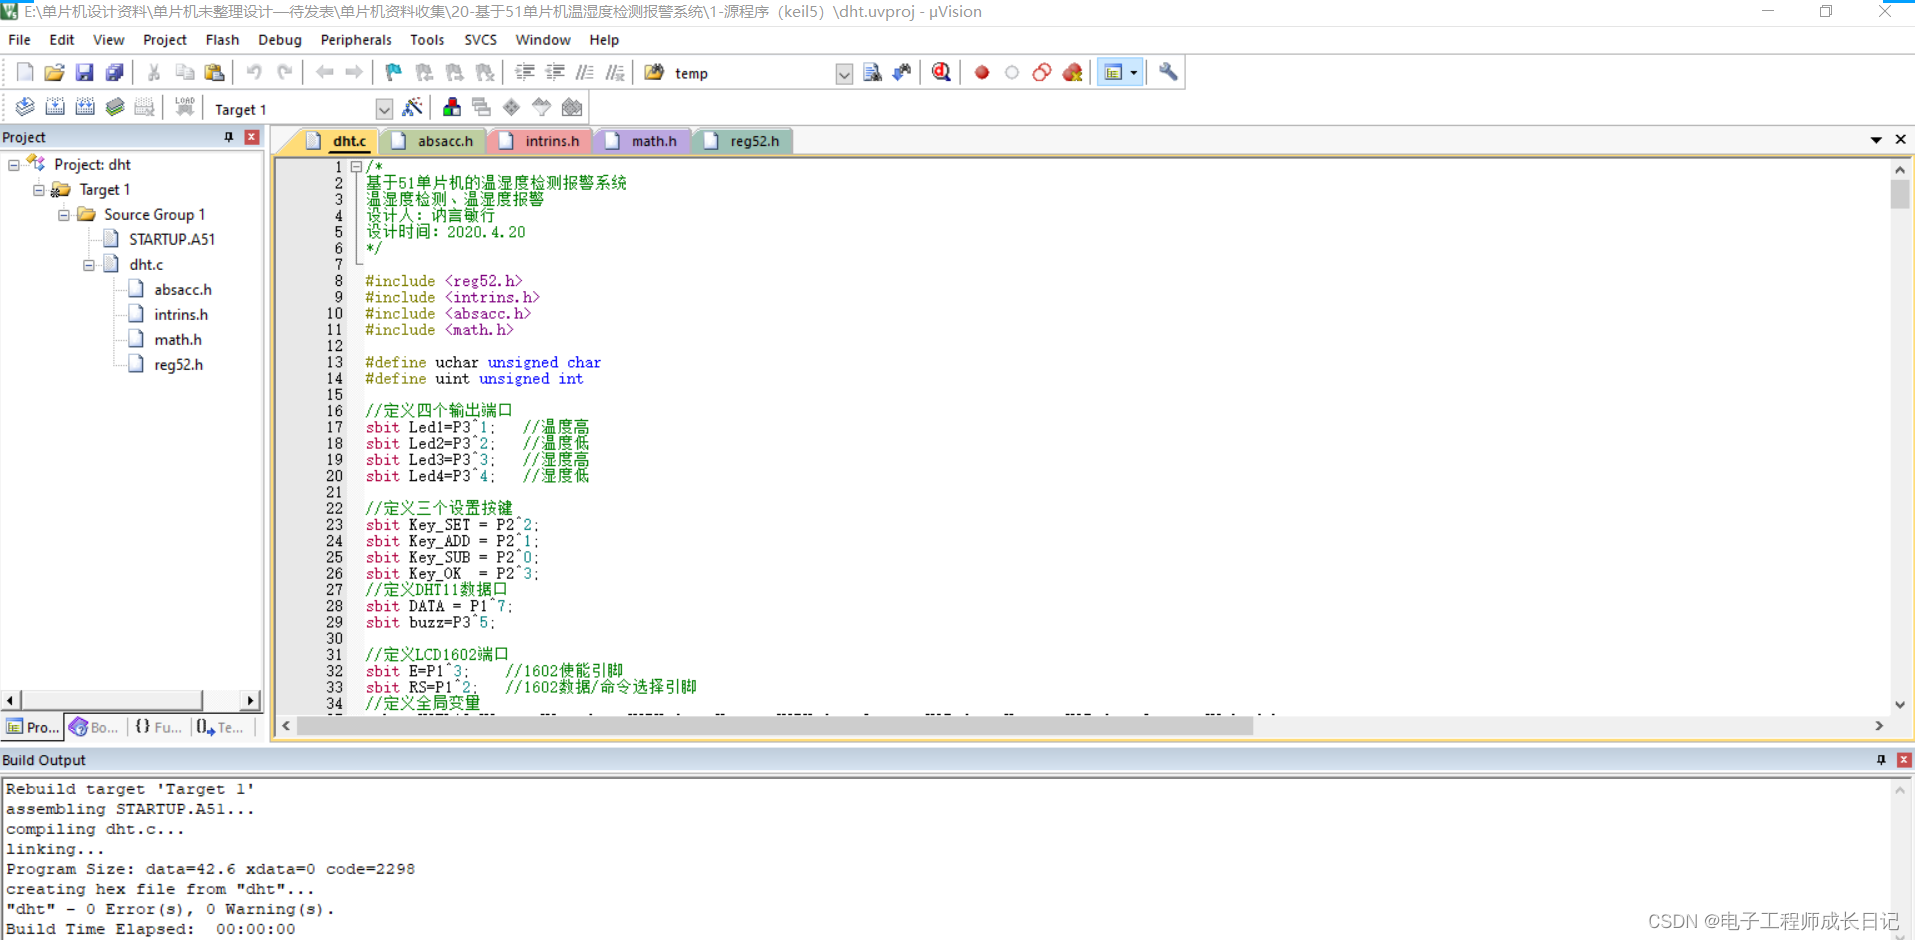
Task: Click the Cut scissors icon
Action: [x=154, y=73]
